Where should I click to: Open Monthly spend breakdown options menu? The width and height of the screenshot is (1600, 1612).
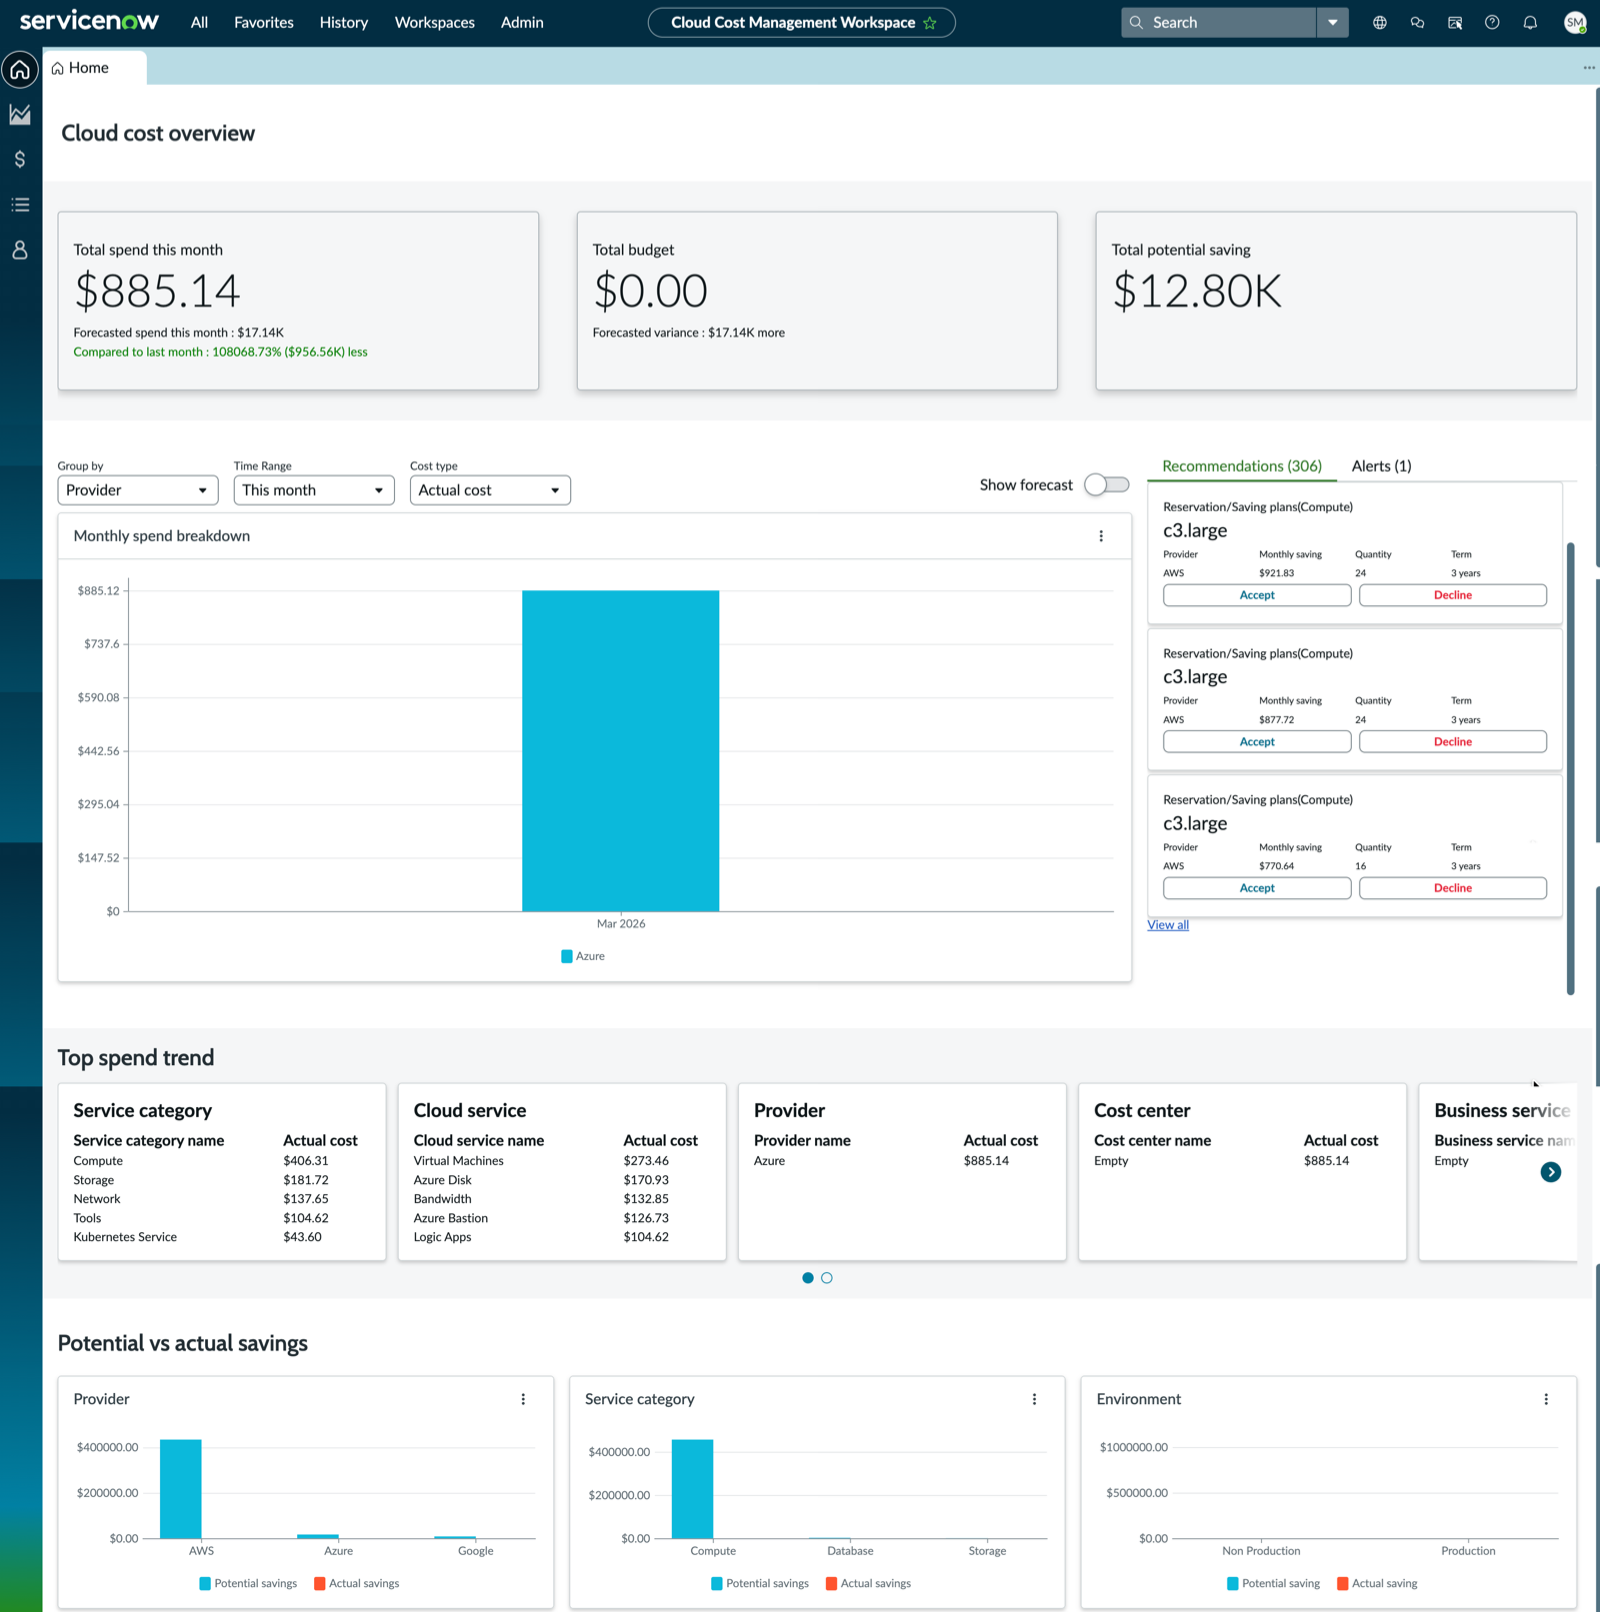(x=1101, y=536)
